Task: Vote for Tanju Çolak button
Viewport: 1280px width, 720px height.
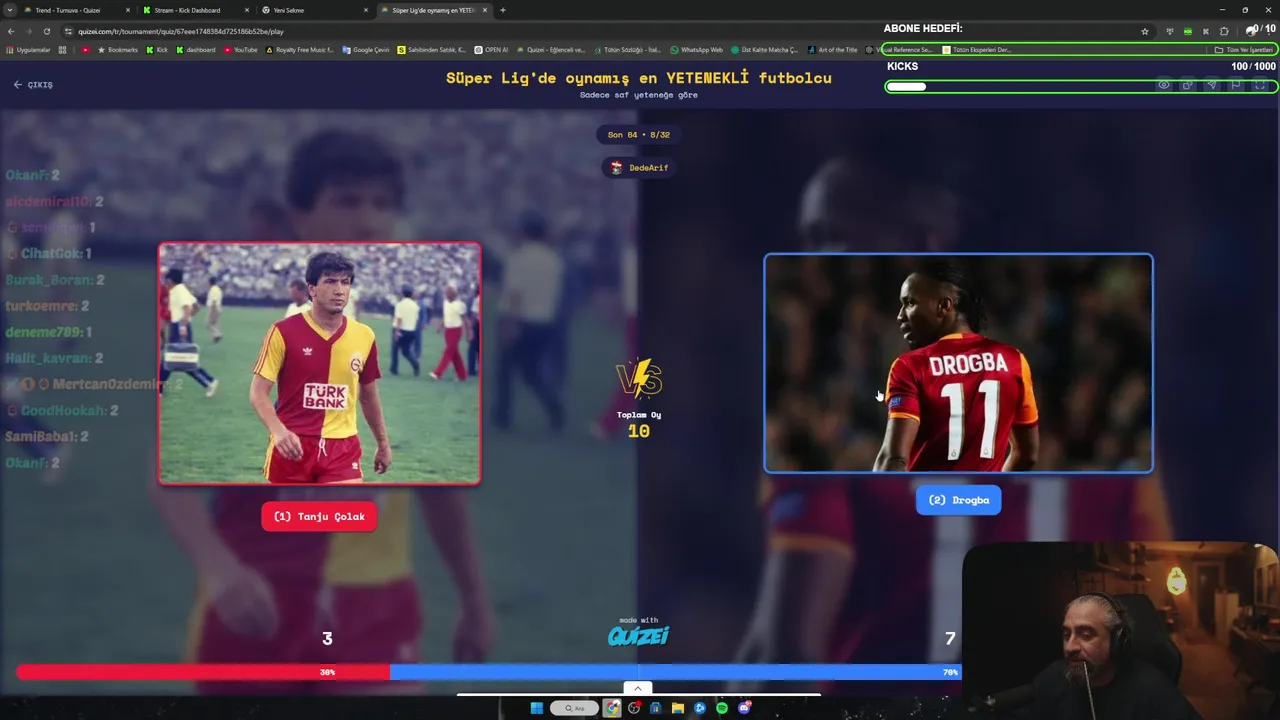Action: (x=319, y=516)
